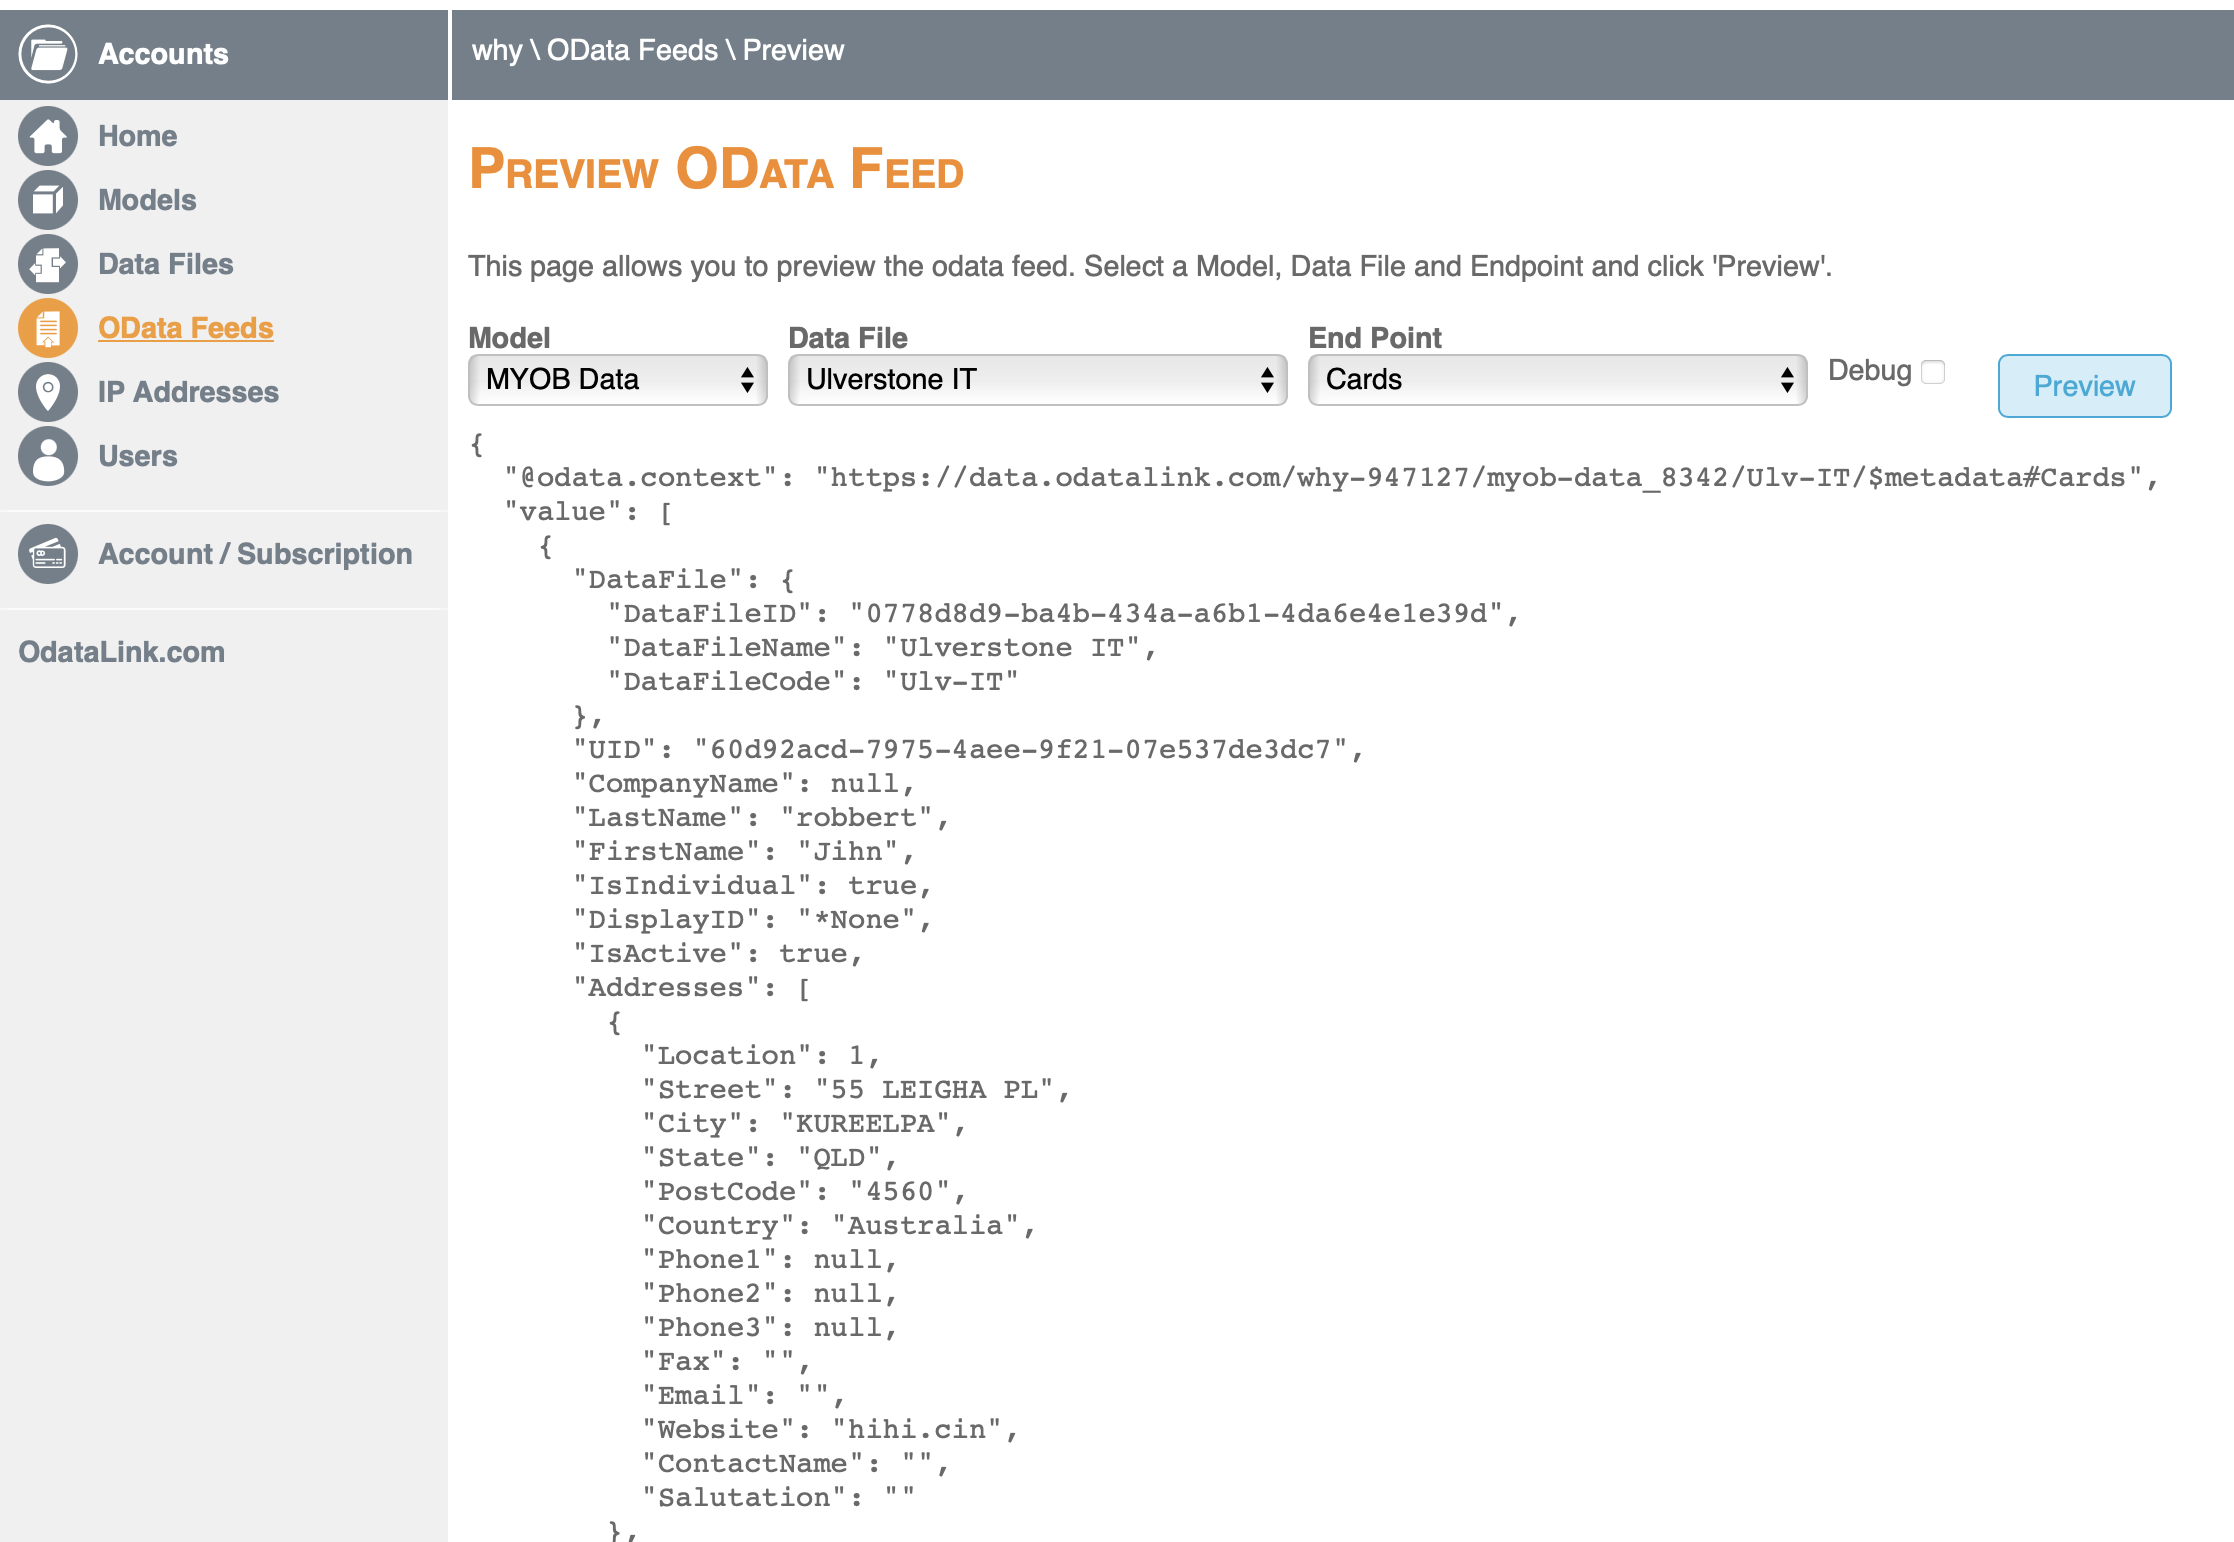The image size is (2234, 1542).
Task: Click the IP Addresses pin icon
Action: (x=47, y=392)
